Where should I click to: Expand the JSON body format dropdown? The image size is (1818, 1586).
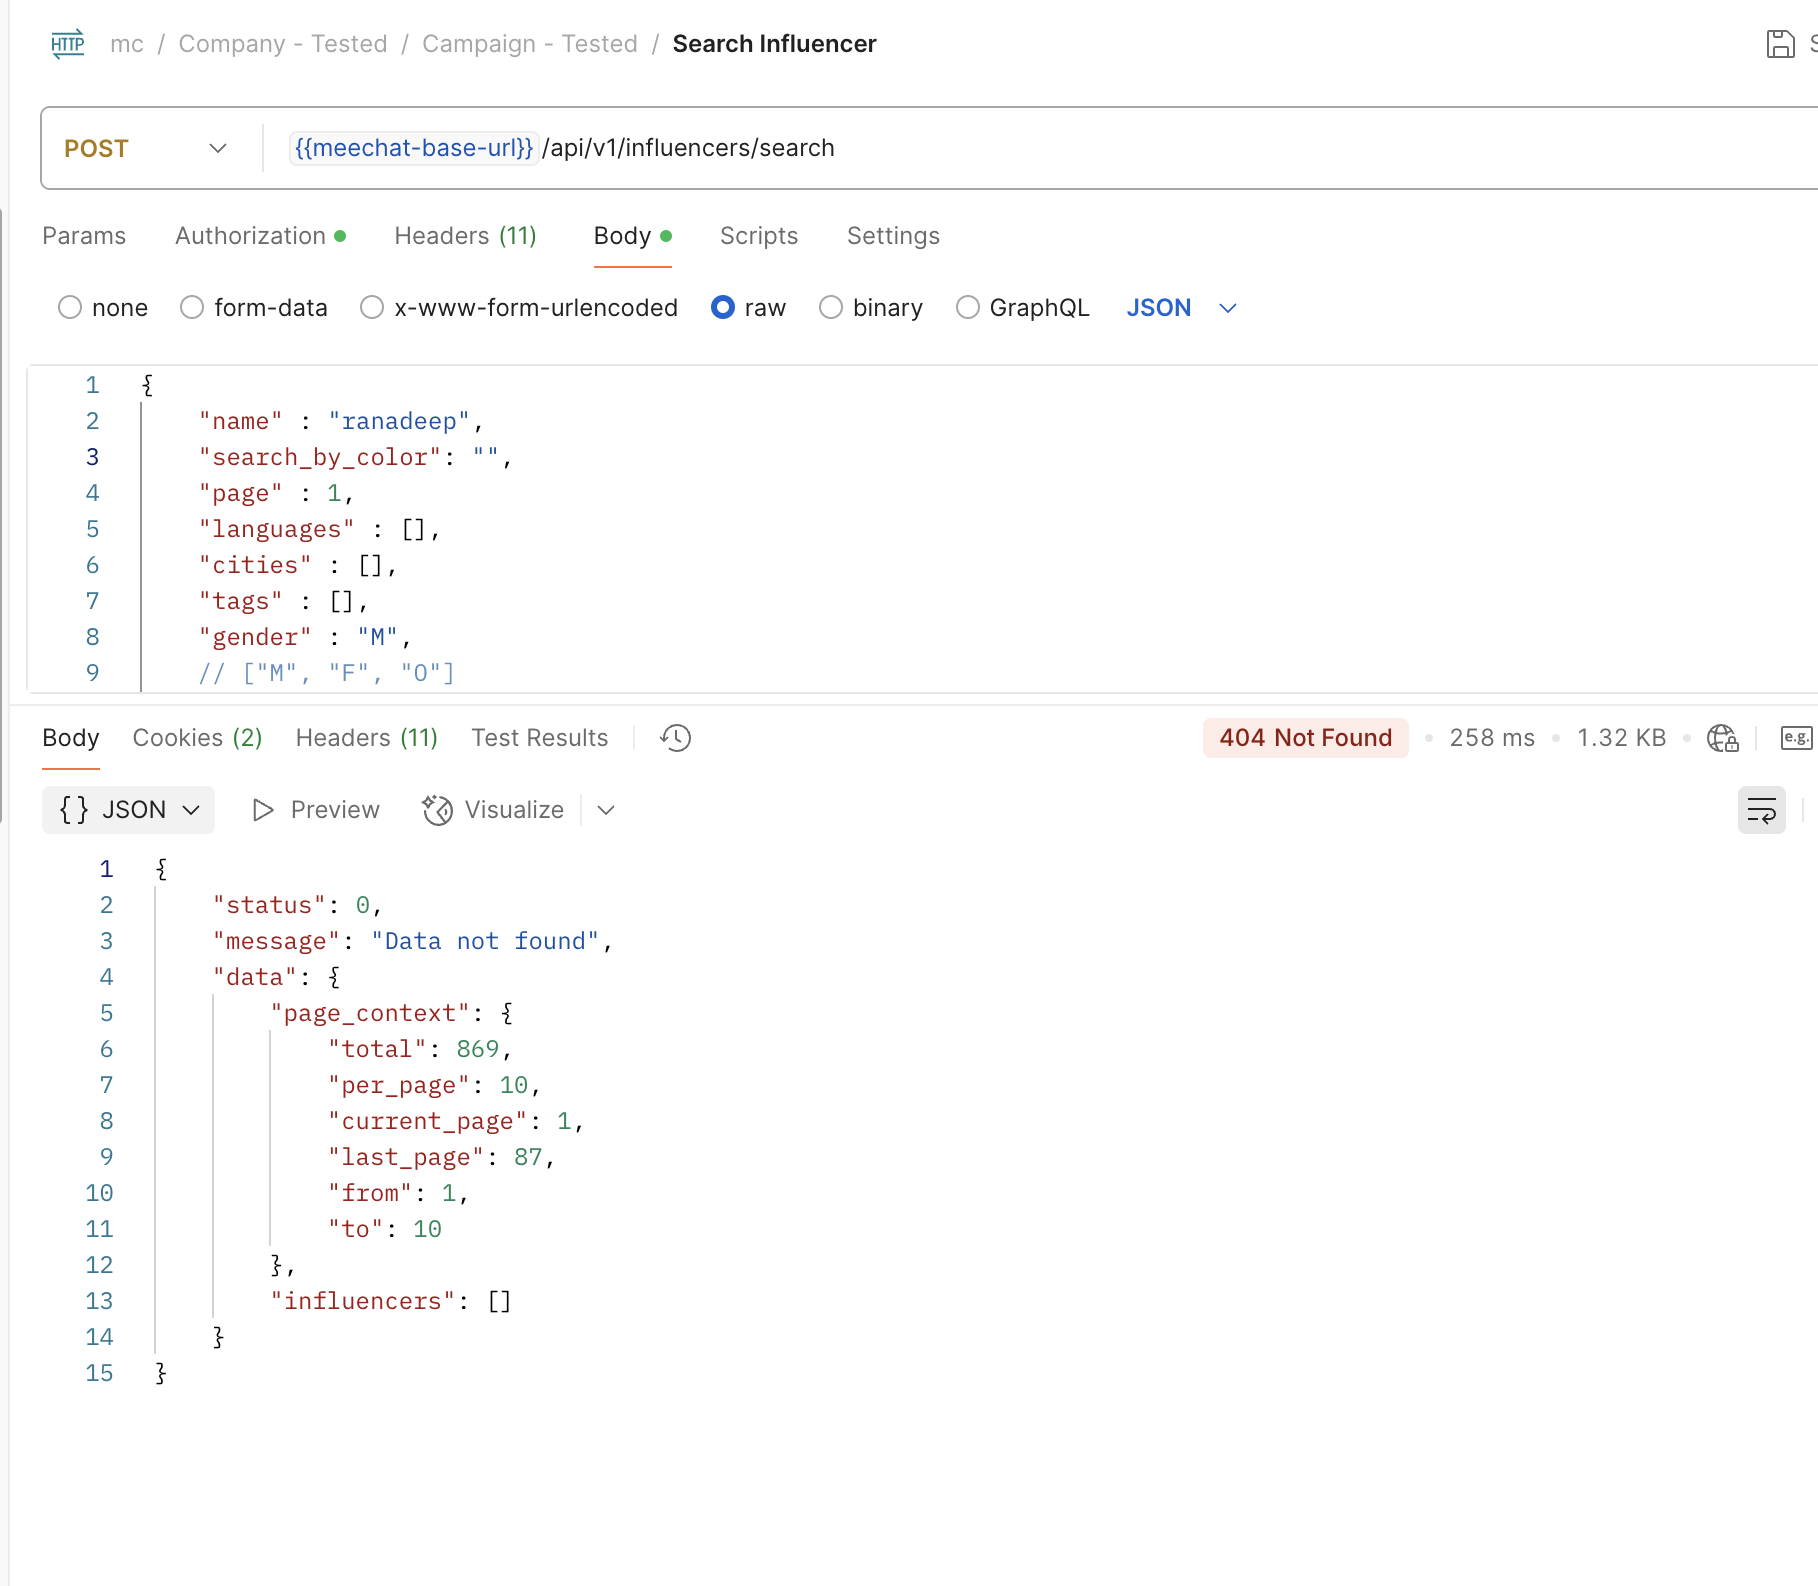point(1181,308)
